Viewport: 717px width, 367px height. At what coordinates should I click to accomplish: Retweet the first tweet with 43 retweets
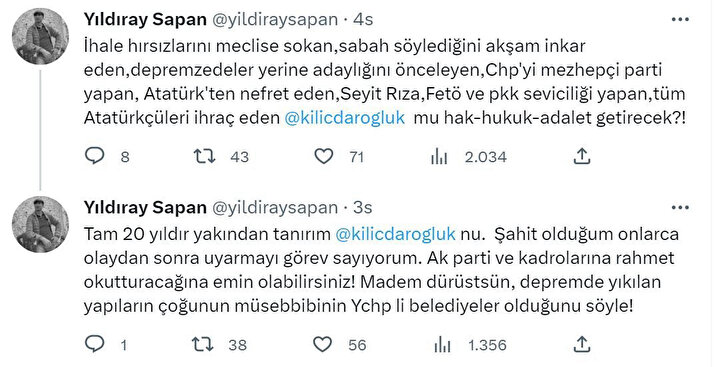tap(204, 156)
